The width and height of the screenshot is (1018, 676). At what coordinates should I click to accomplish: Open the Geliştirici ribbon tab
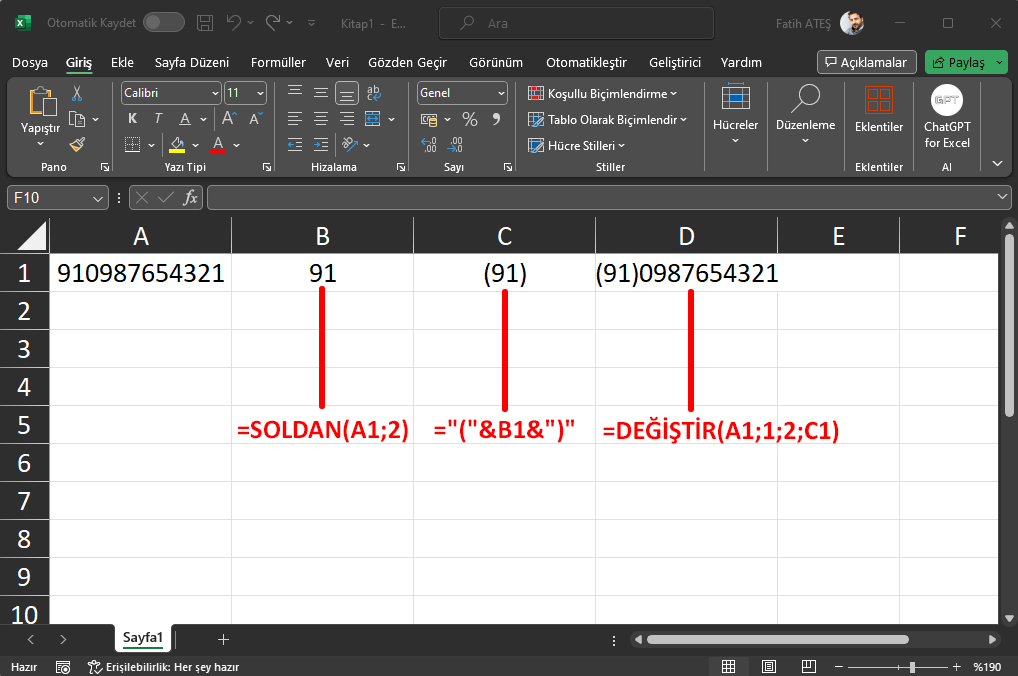coord(675,62)
